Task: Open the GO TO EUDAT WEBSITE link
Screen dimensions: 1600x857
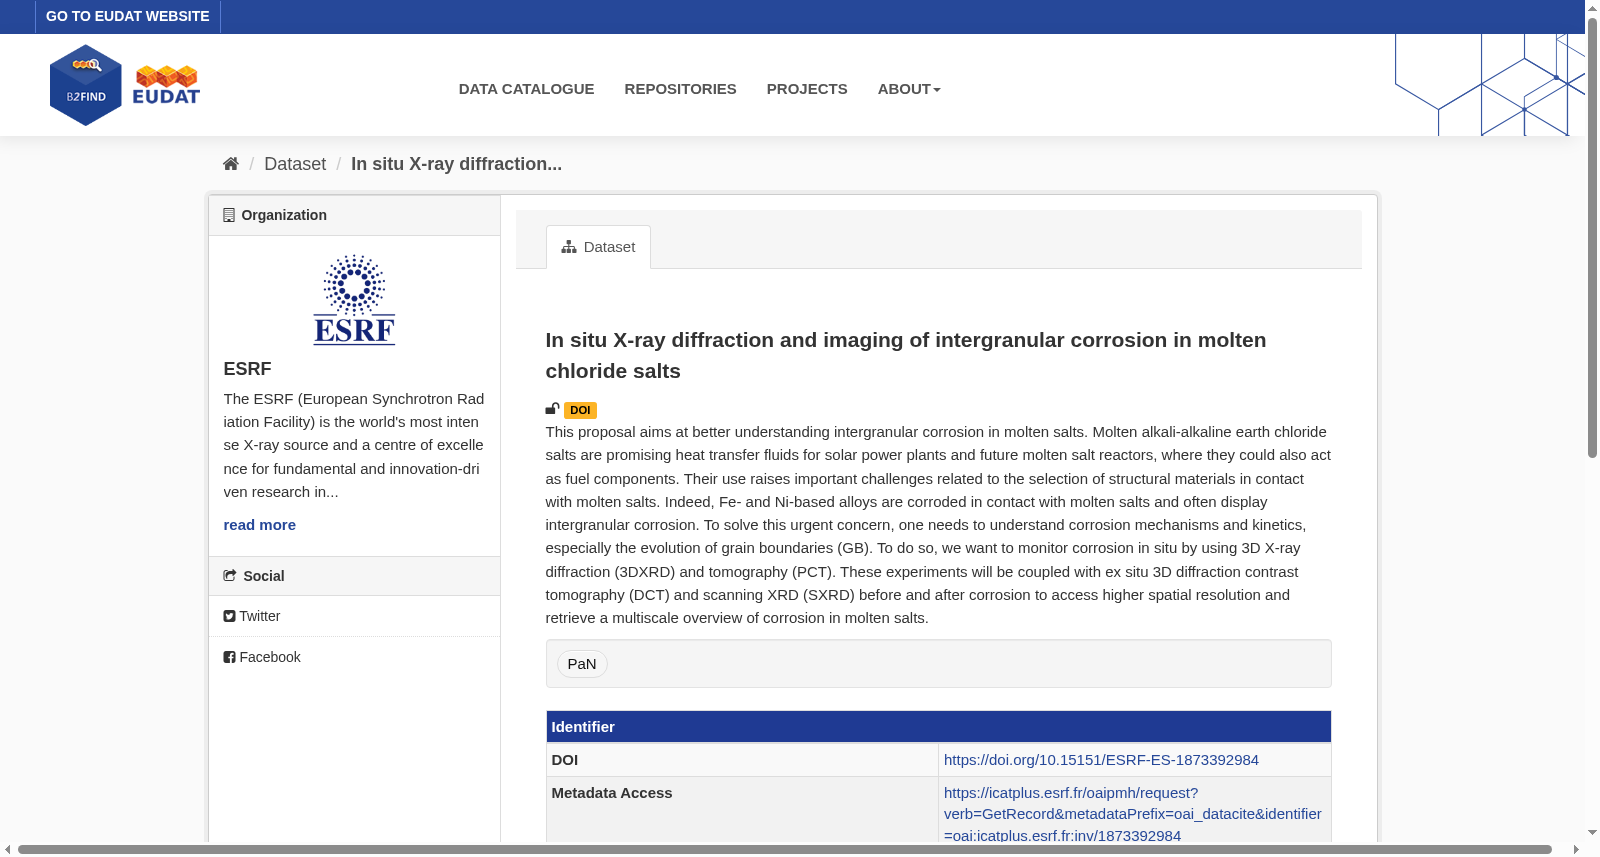Action: click(x=128, y=16)
